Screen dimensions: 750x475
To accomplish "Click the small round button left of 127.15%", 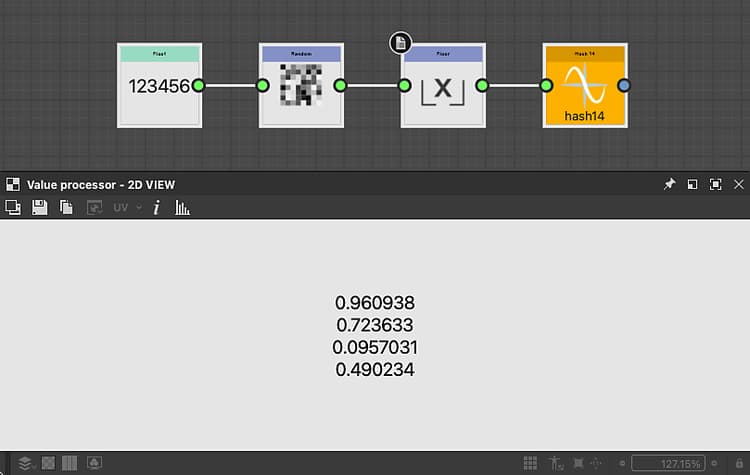I will [622, 463].
